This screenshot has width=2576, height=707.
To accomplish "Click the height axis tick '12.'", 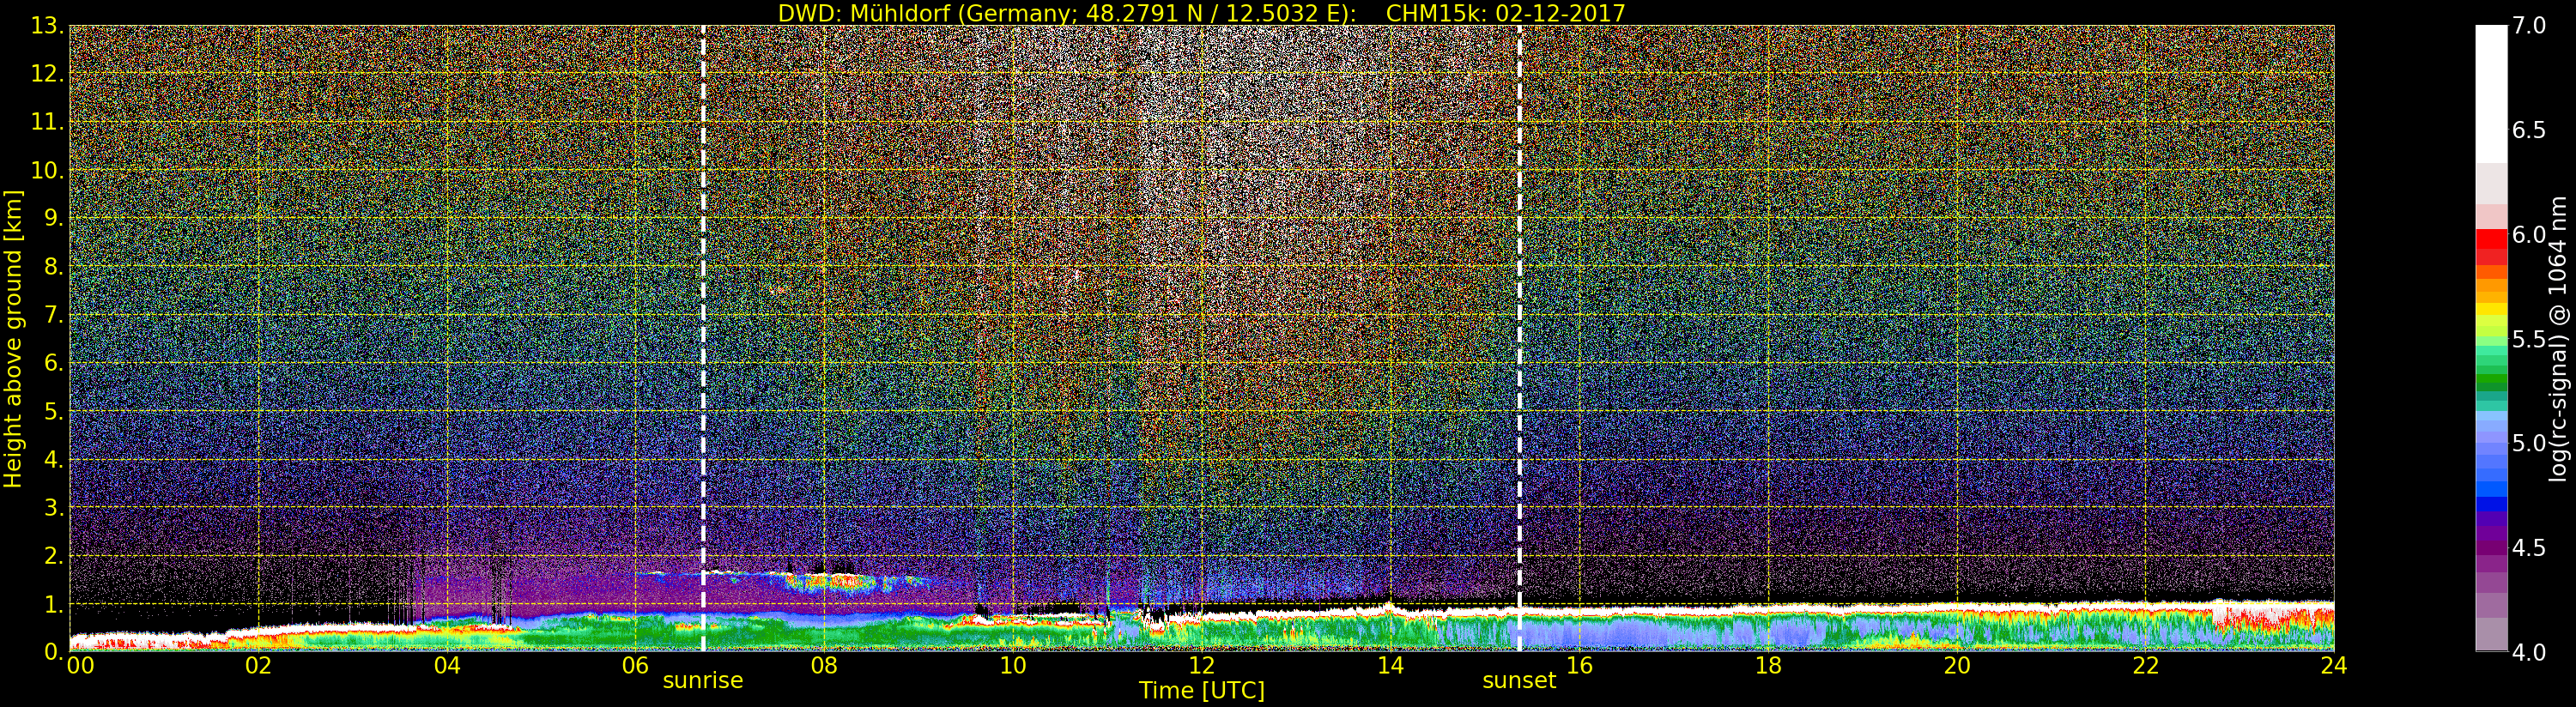I will pyautogui.click(x=47, y=74).
